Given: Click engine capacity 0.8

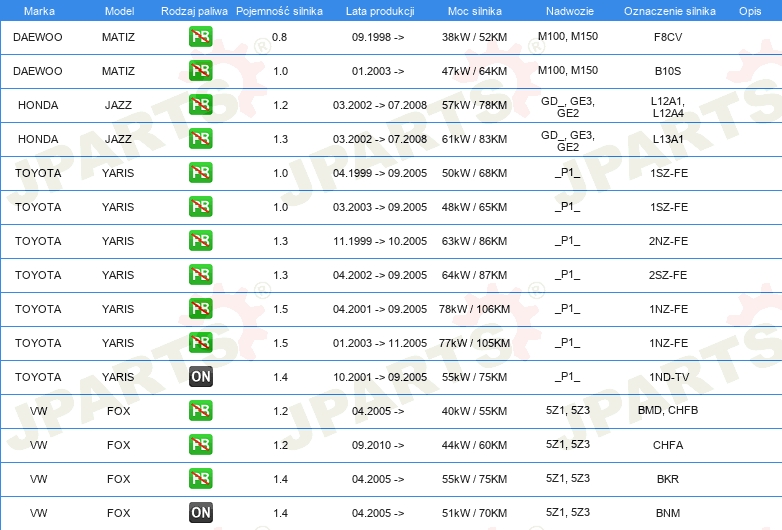Looking at the screenshot, I should (x=279, y=37).
